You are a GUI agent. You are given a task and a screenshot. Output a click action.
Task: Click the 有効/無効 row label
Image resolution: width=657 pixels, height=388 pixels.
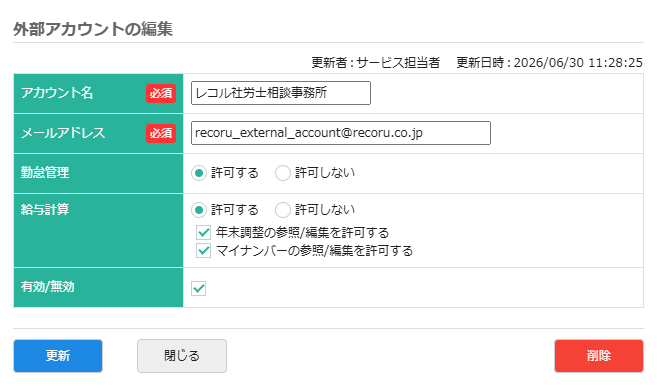click(x=48, y=287)
